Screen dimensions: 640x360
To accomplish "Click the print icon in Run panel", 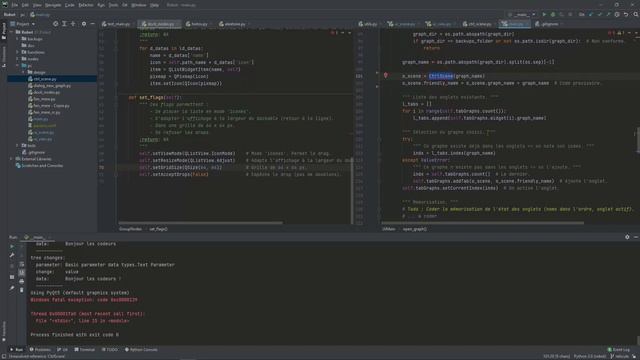I will [22, 281].
